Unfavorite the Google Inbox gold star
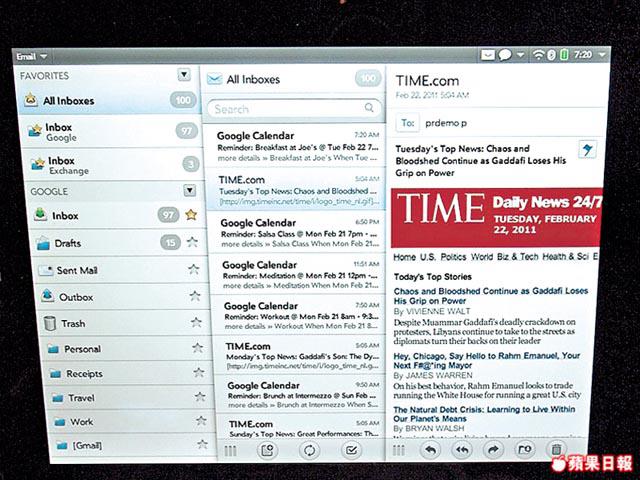Screen dimensions: 640x480 (x=191, y=214)
